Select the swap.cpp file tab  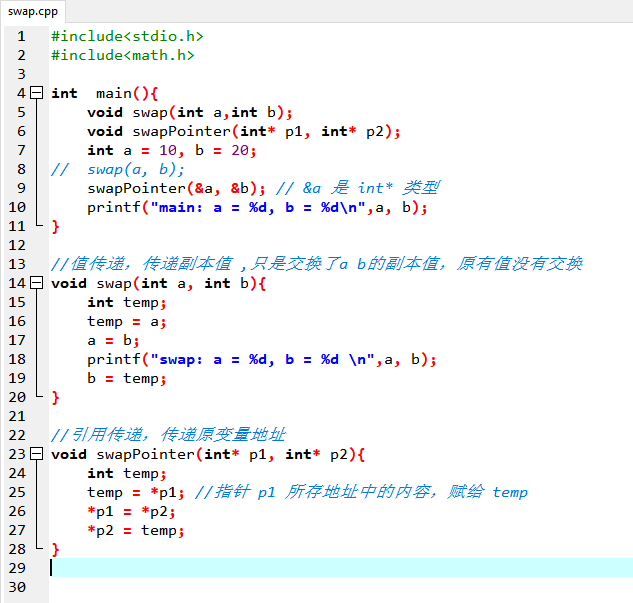(33, 11)
